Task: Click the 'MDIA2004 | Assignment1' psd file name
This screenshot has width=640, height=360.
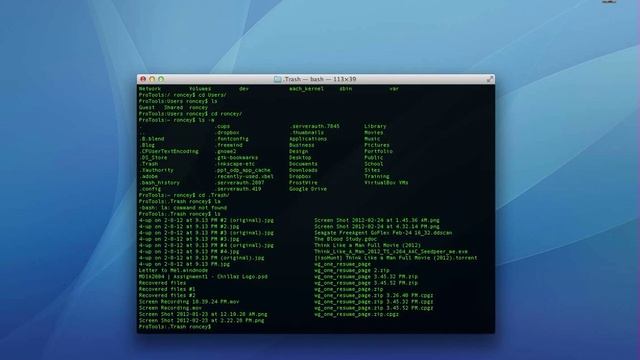Action: (203, 277)
